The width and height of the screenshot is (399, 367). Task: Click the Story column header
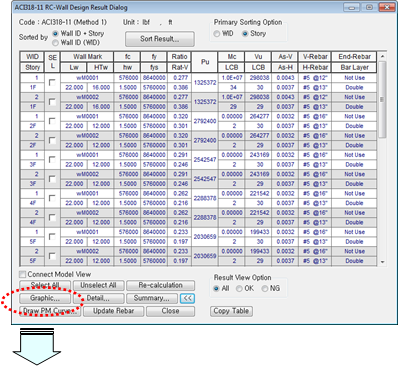[x=32, y=67]
